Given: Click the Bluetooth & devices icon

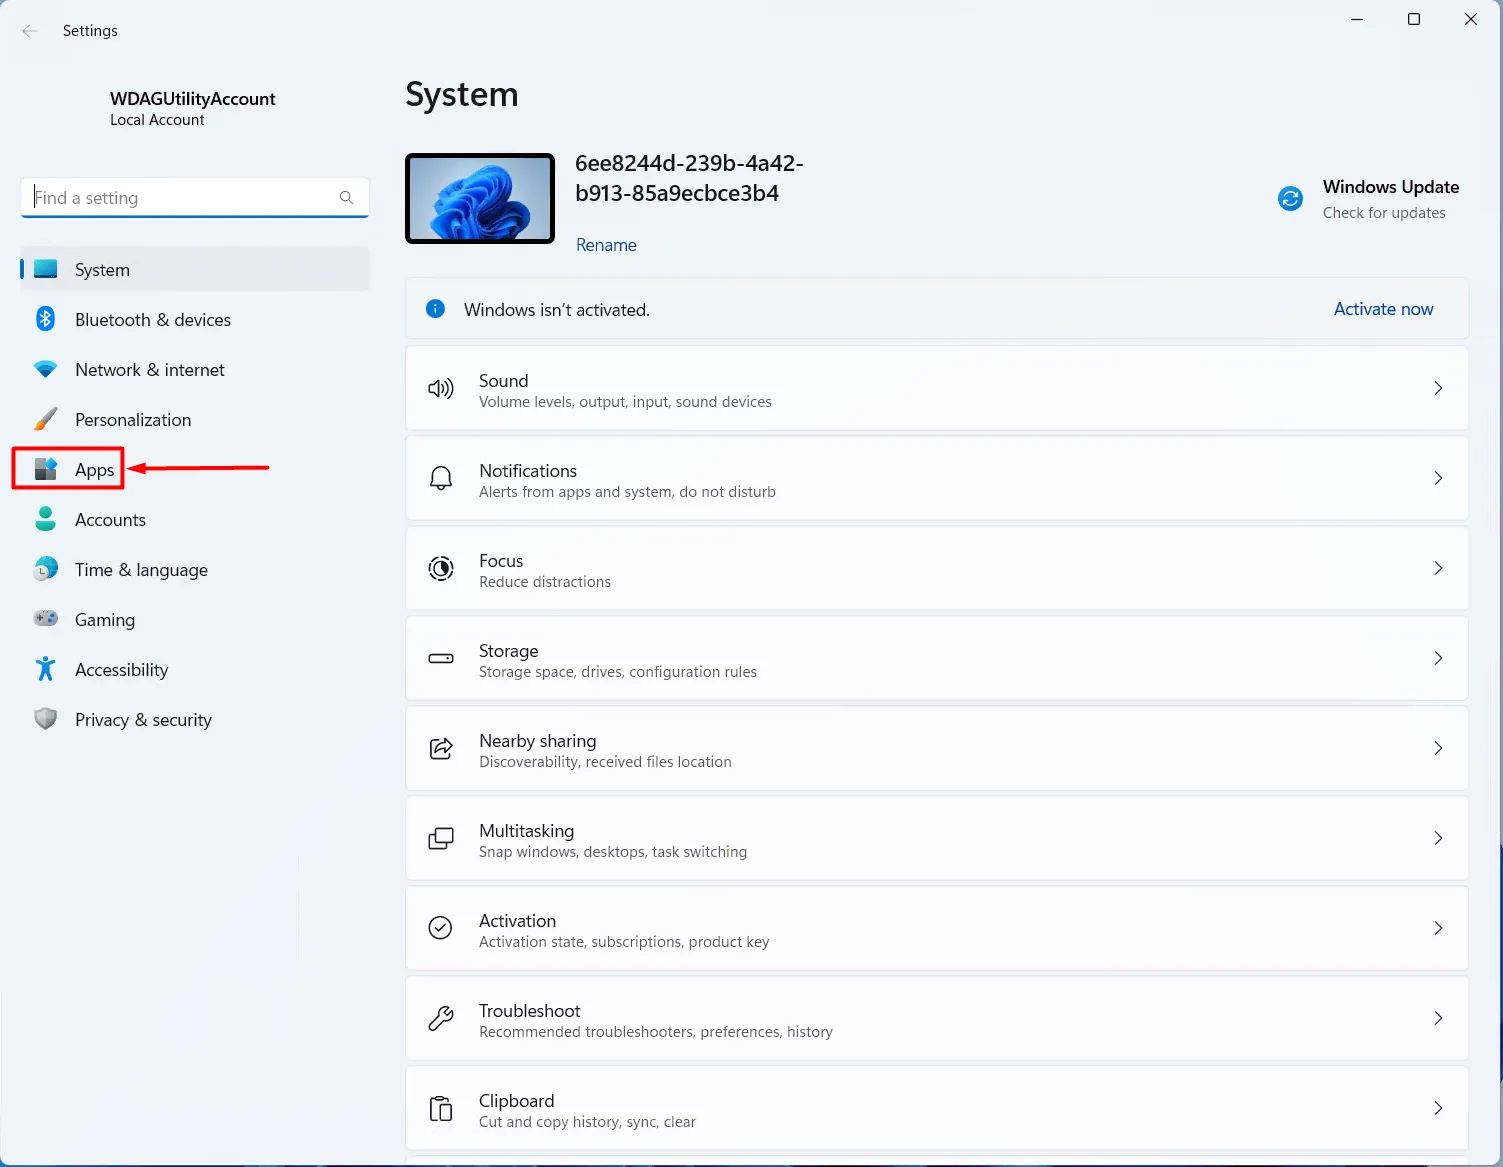Looking at the screenshot, I should click(45, 319).
